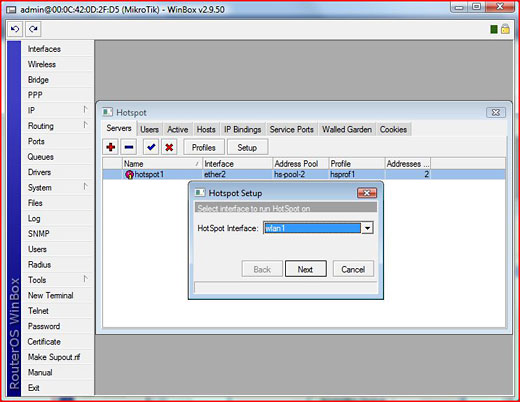Click Exit in the sidebar

pos(34,388)
